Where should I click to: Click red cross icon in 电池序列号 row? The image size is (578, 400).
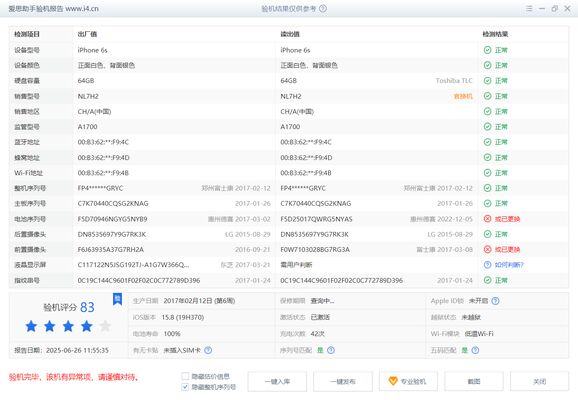(487, 219)
